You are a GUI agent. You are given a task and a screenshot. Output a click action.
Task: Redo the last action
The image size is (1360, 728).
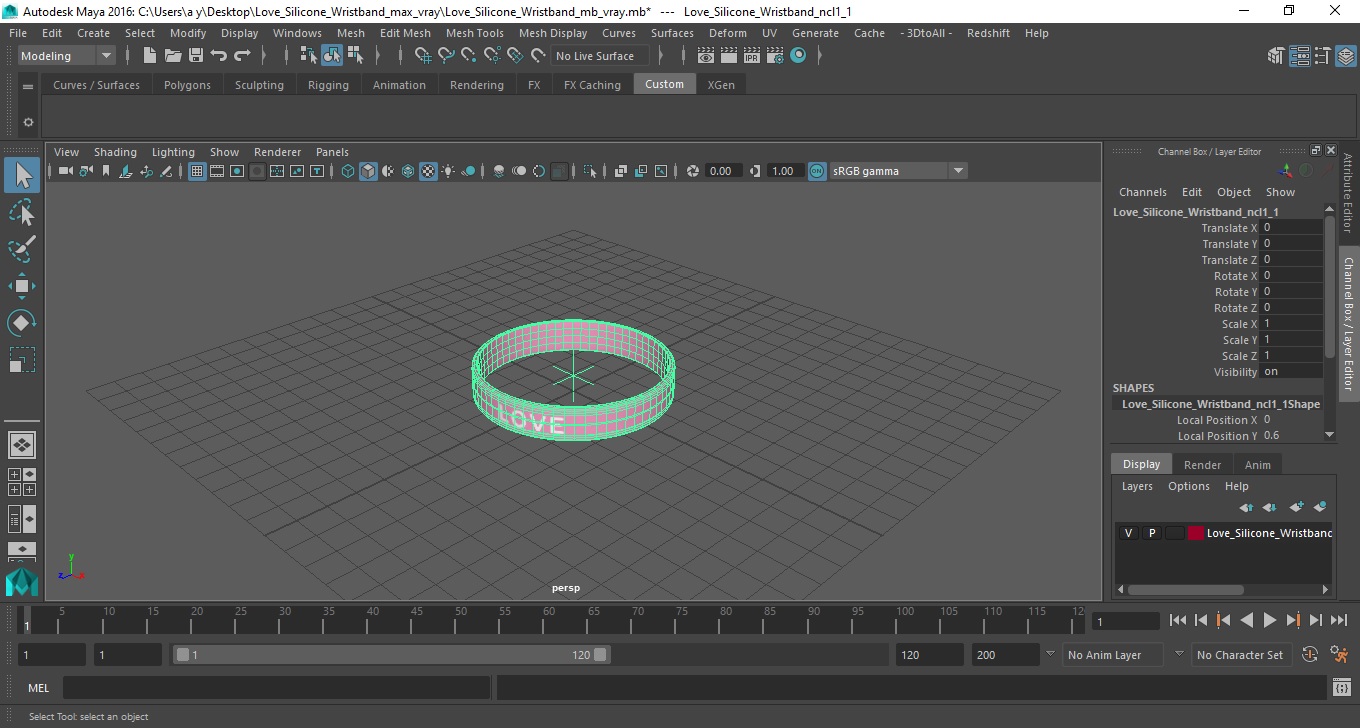click(242, 56)
